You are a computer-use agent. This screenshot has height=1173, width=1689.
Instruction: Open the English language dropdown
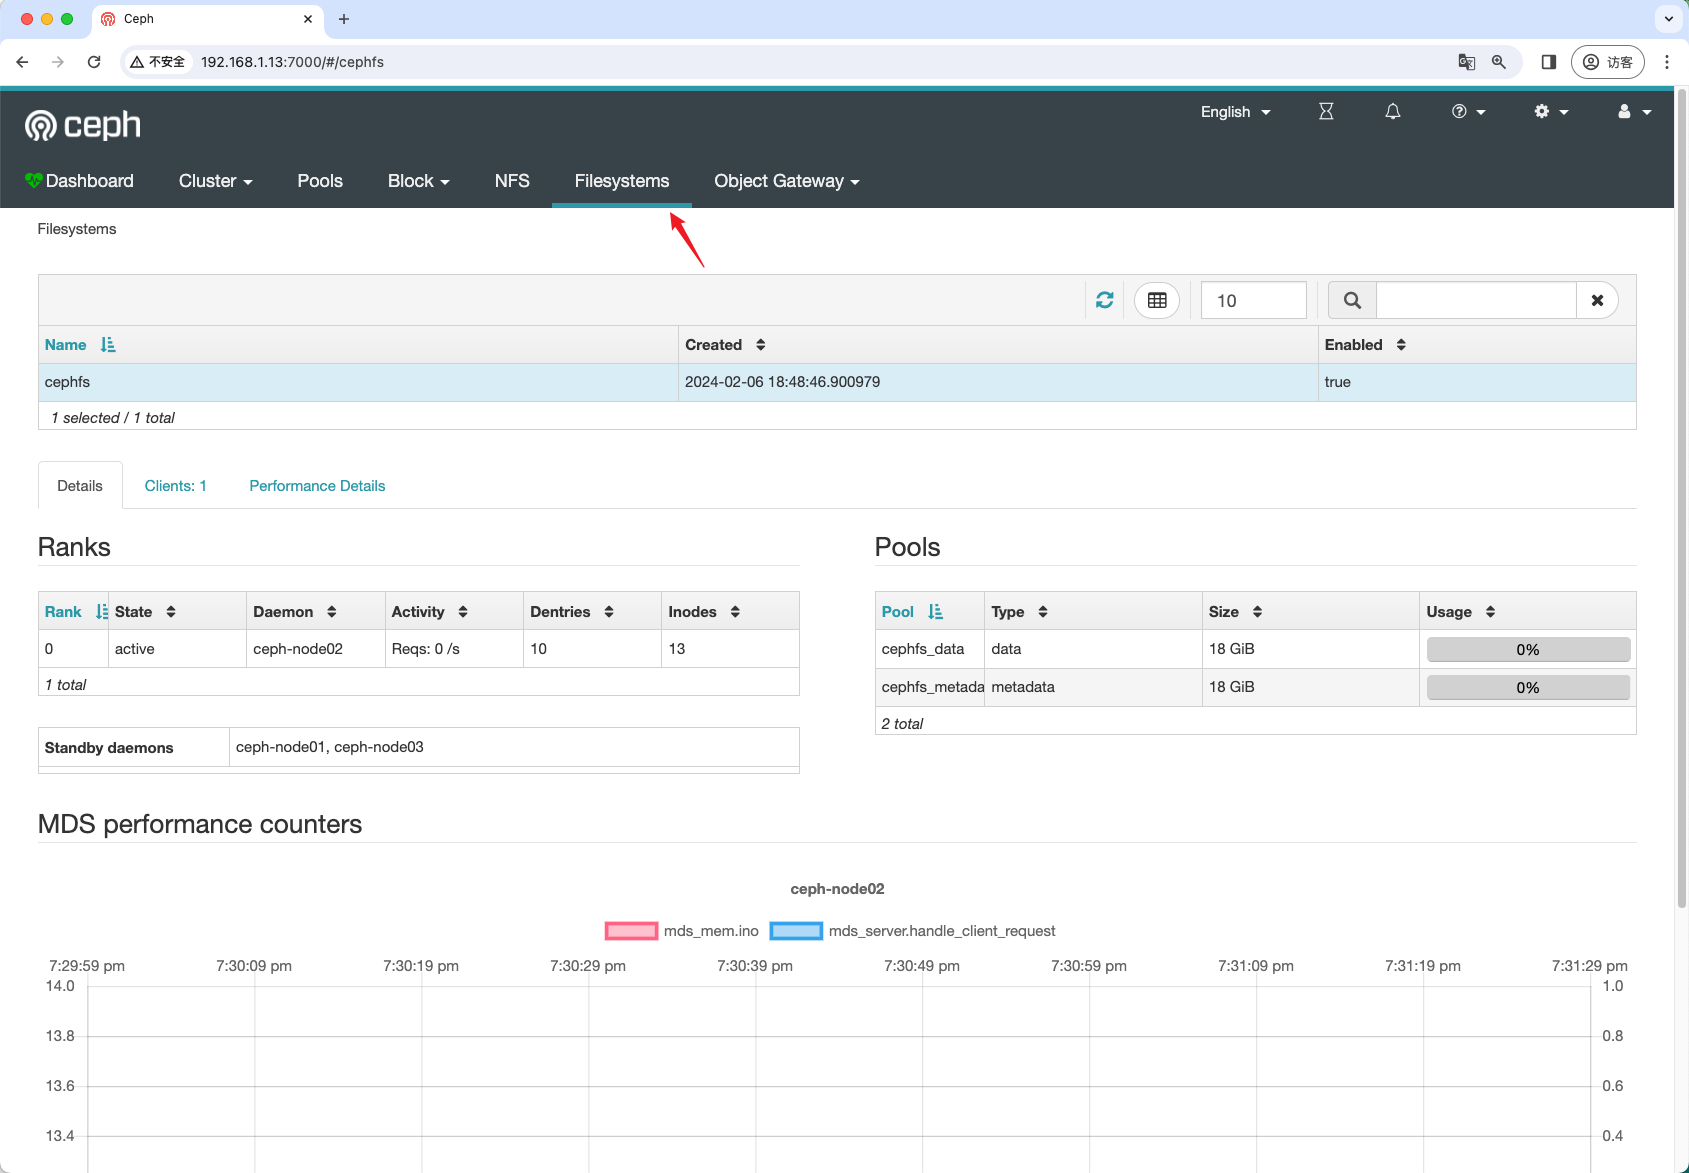(1235, 111)
